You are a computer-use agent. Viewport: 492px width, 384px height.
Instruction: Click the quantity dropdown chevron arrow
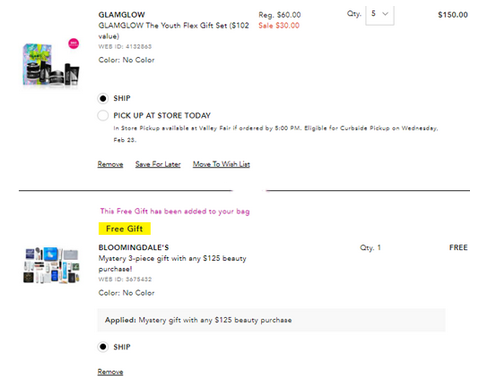(x=385, y=14)
